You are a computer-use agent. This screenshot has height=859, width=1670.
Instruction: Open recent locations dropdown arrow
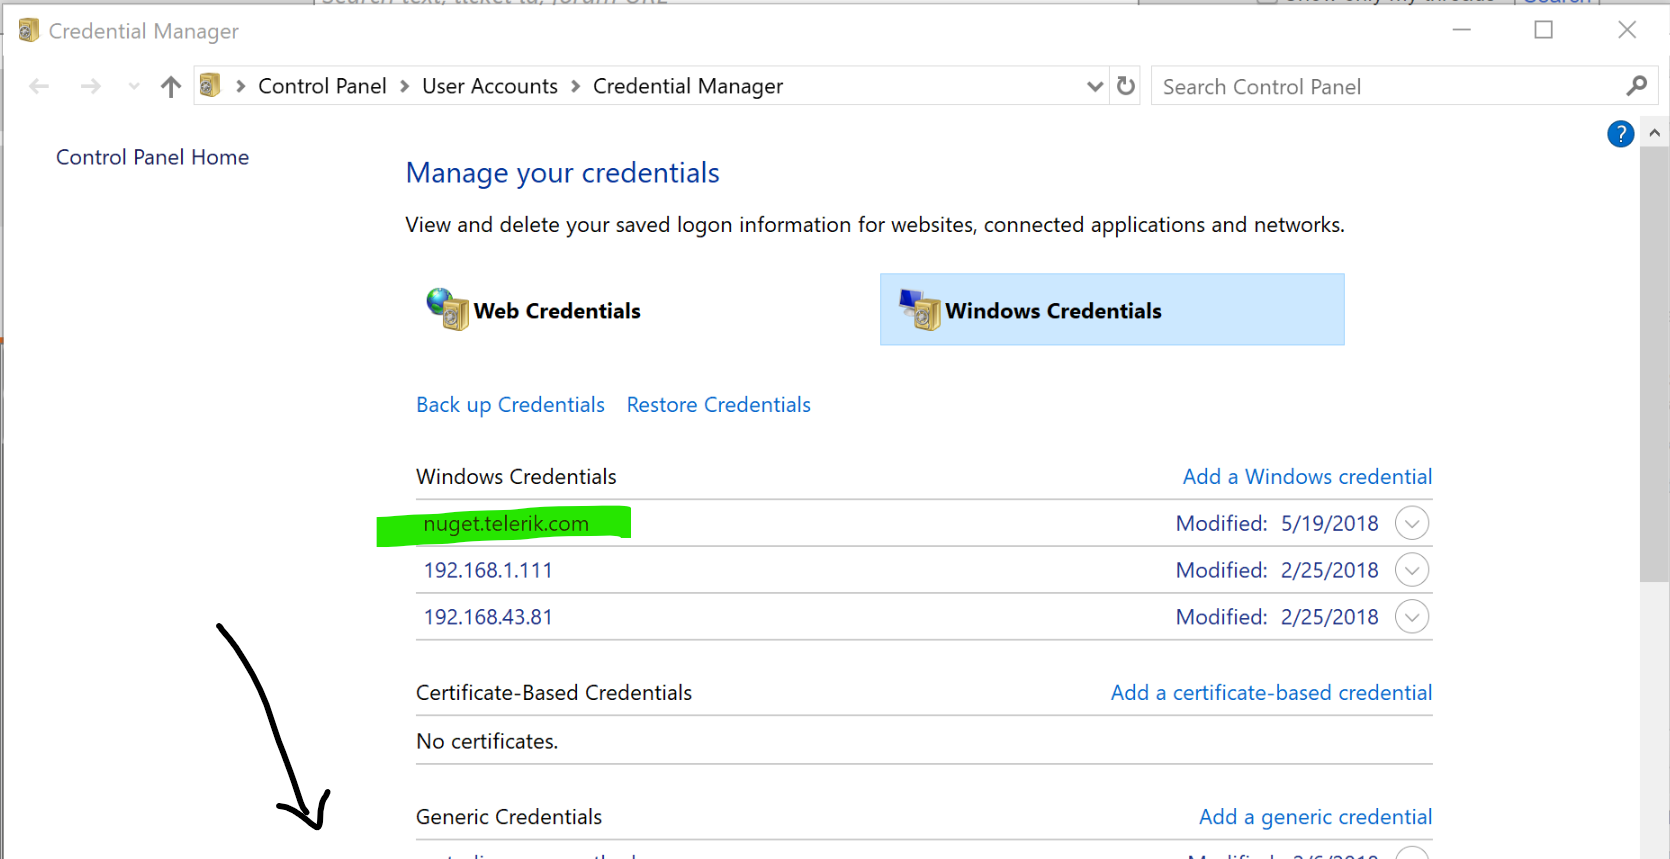point(134,87)
